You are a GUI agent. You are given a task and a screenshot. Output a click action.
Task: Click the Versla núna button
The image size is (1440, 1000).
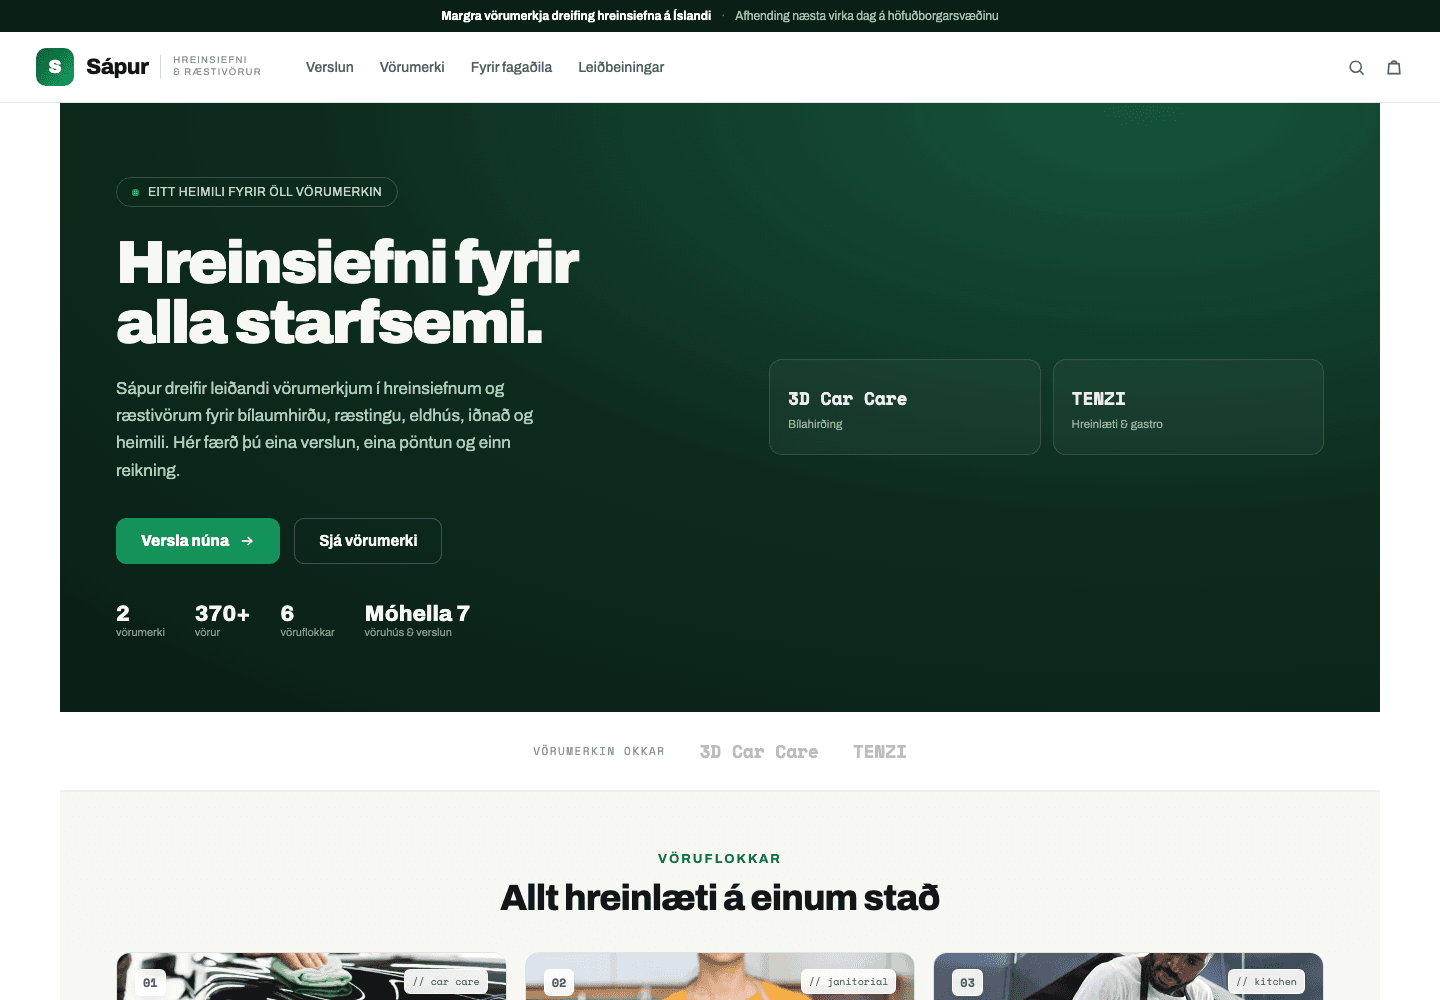(x=198, y=541)
